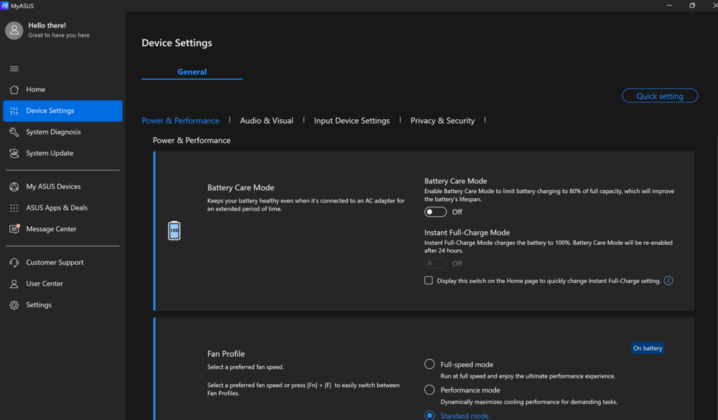This screenshot has height=420, width=718.
Task: Click the Settings gear icon in sidebar
Action: tap(14, 305)
